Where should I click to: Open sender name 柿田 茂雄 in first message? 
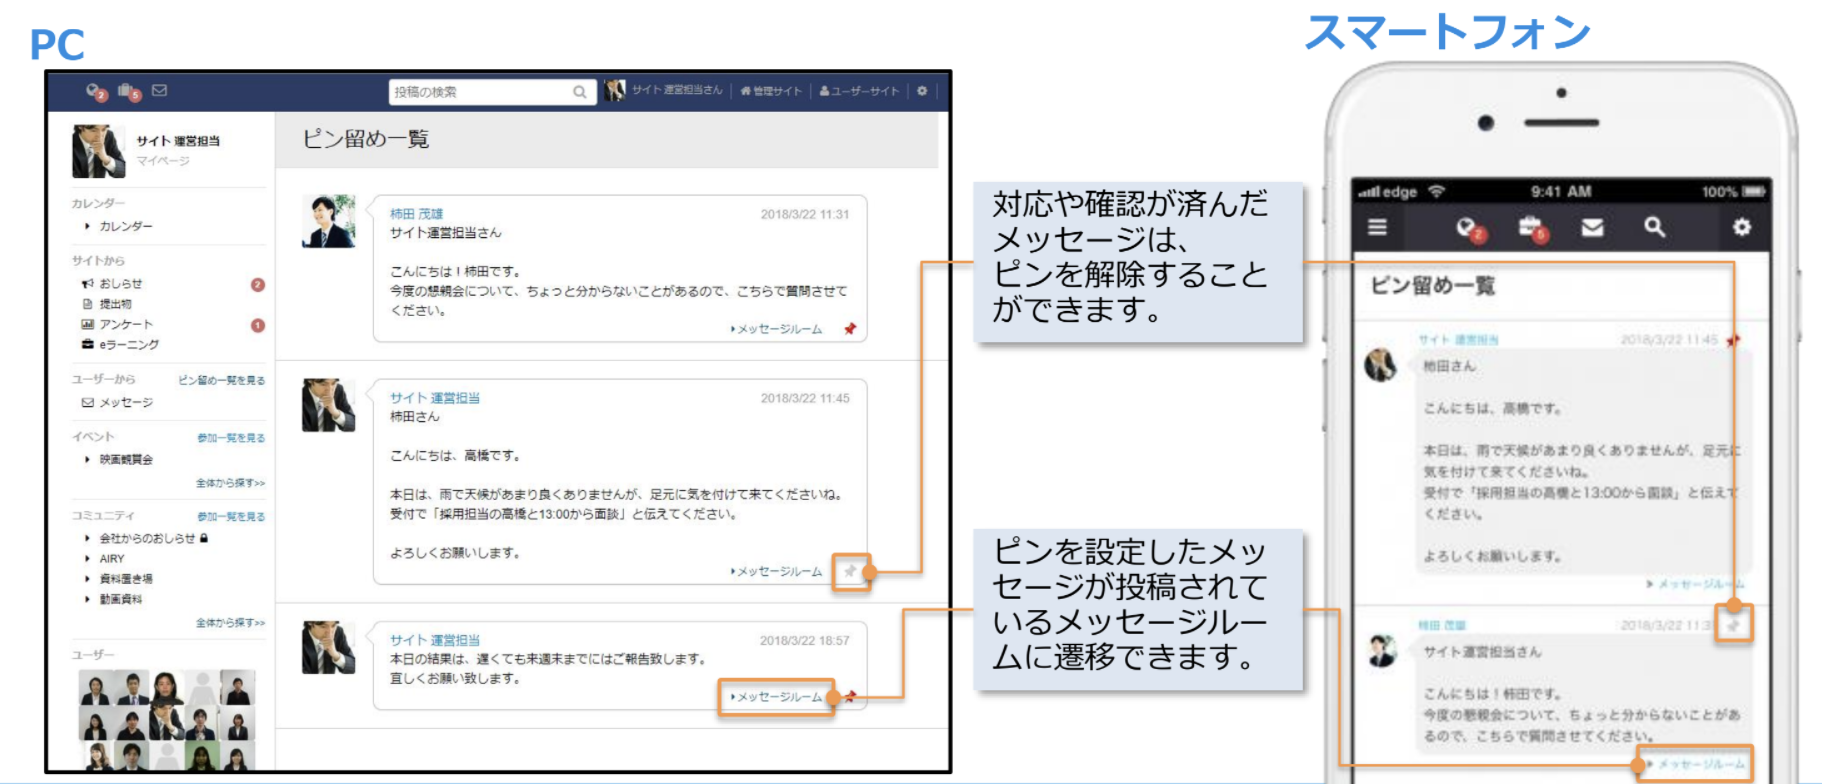pos(416,214)
